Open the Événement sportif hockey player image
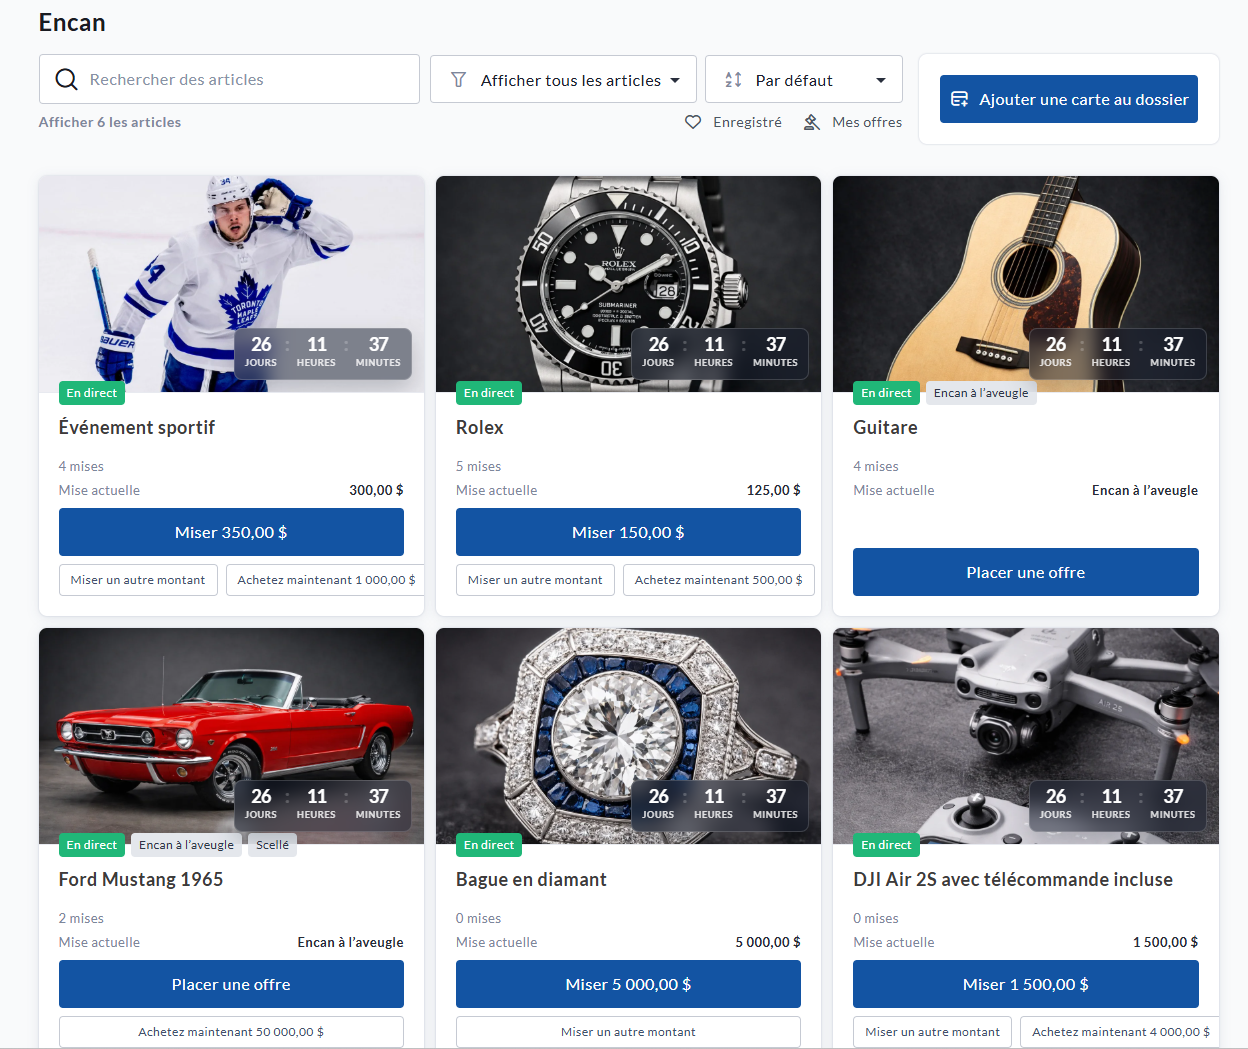 pyautogui.click(x=231, y=284)
